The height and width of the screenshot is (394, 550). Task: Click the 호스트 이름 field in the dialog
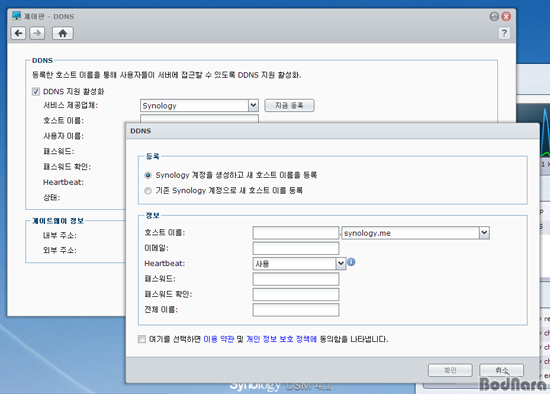tap(296, 233)
